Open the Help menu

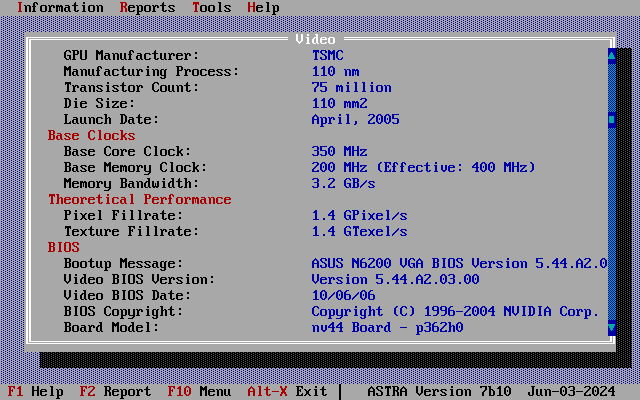(263, 7)
